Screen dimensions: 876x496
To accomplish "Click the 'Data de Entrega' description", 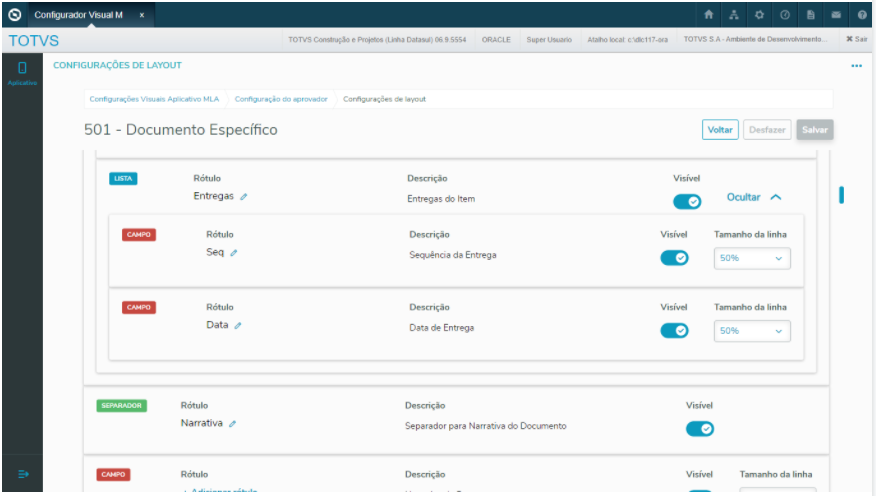I will point(441,328).
